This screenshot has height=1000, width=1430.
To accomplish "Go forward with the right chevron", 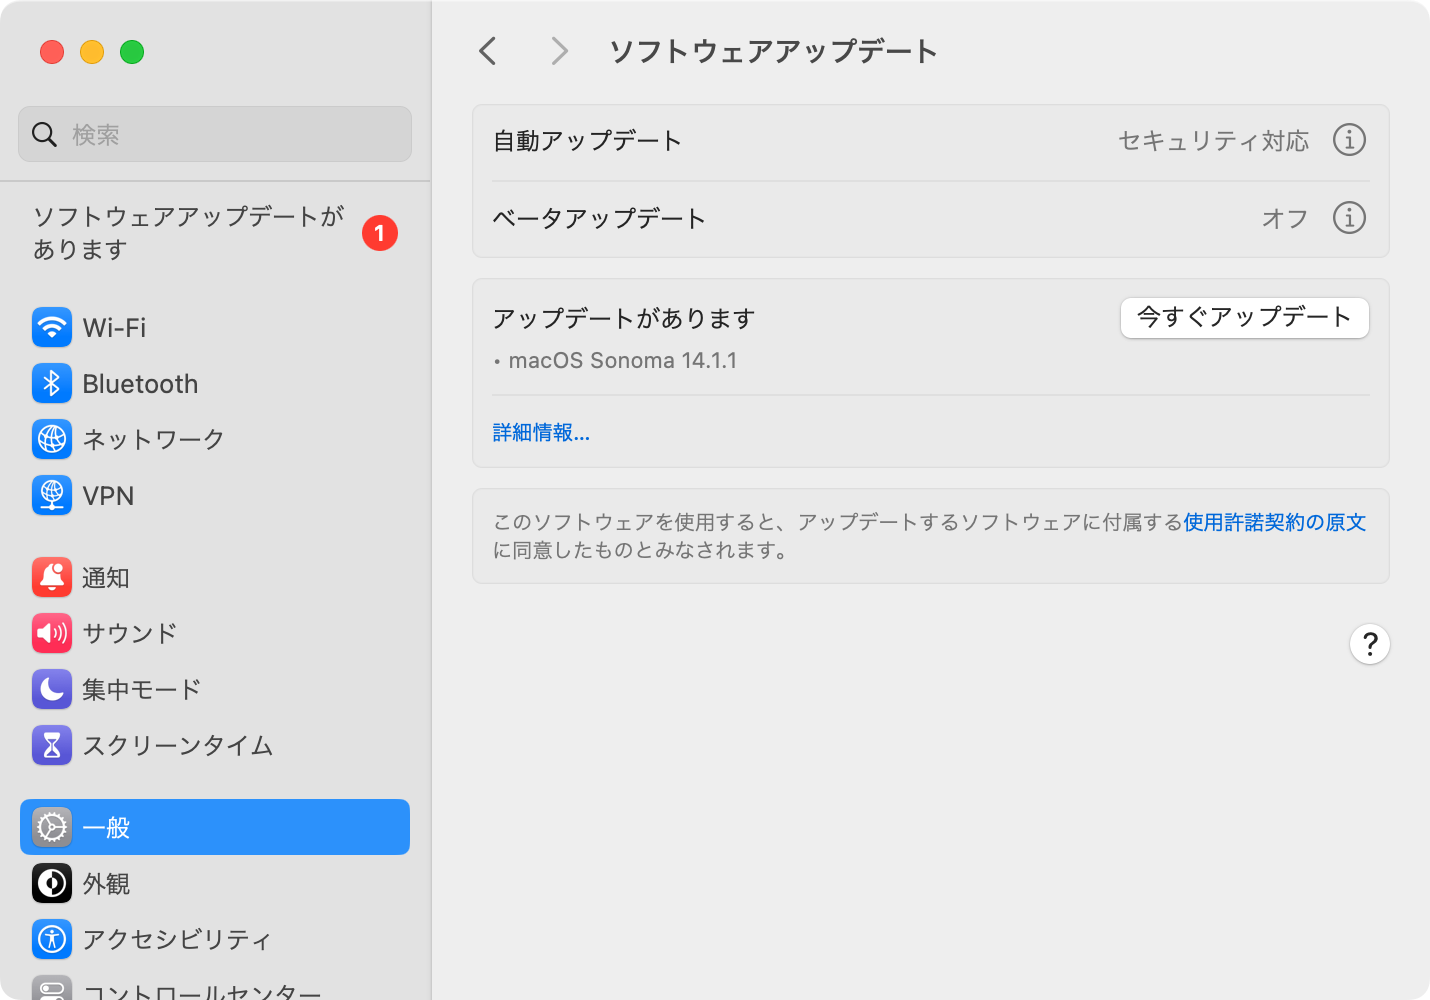I will pos(559,51).
